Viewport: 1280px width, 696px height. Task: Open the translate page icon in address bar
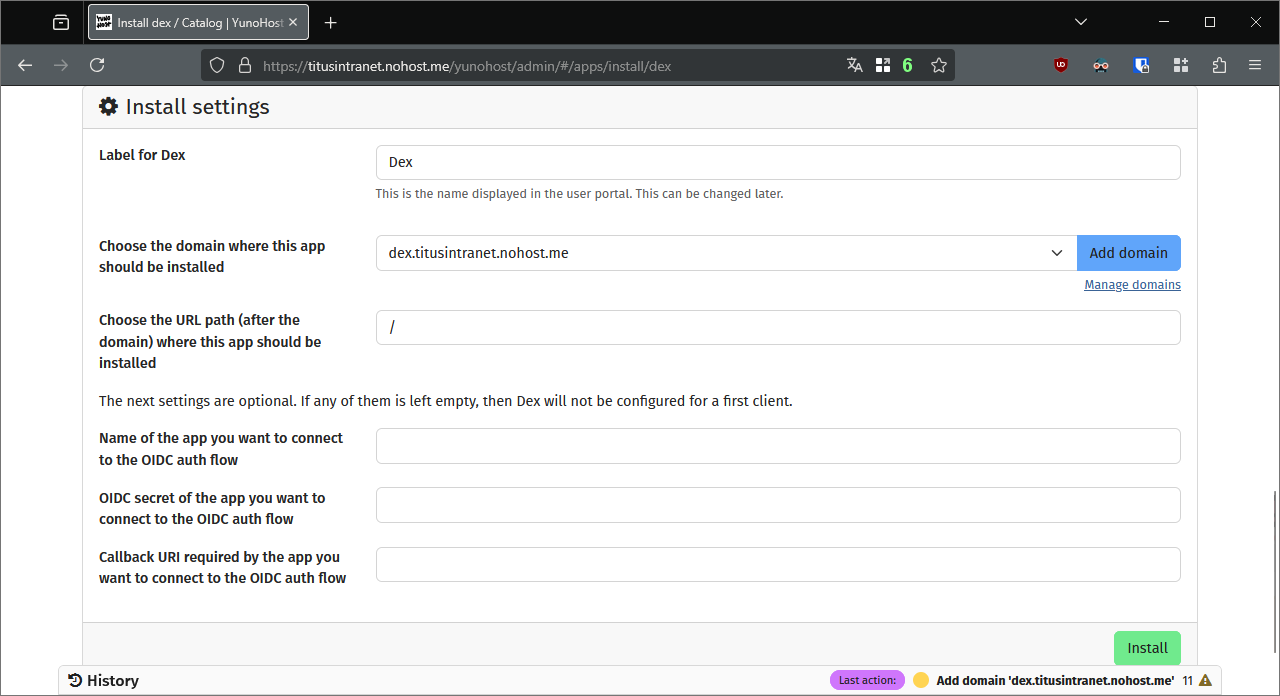pos(854,65)
